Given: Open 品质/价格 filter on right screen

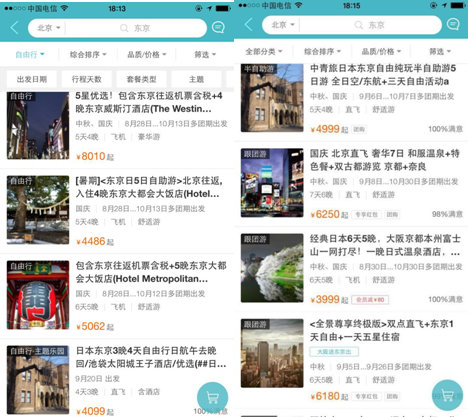Looking at the screenshot, I should pyautogui.click(x=381, y=52).
